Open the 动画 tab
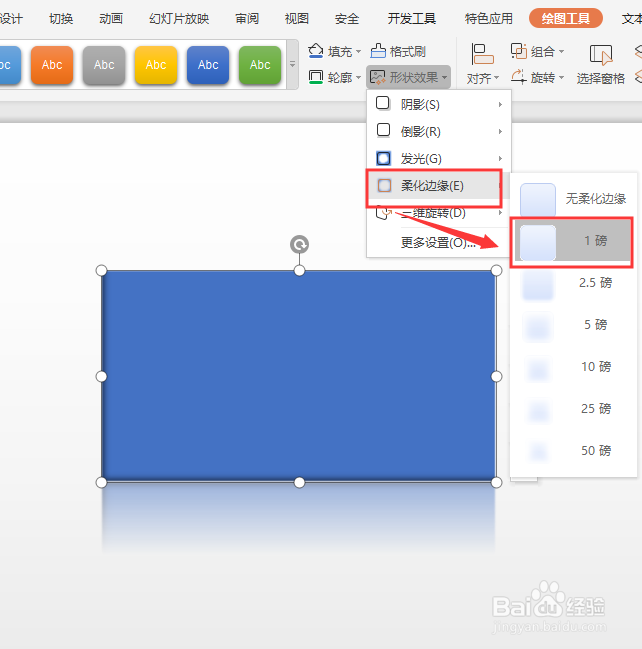Image resolution: width=642 pixels, height=649 pixels. point(111,19)
